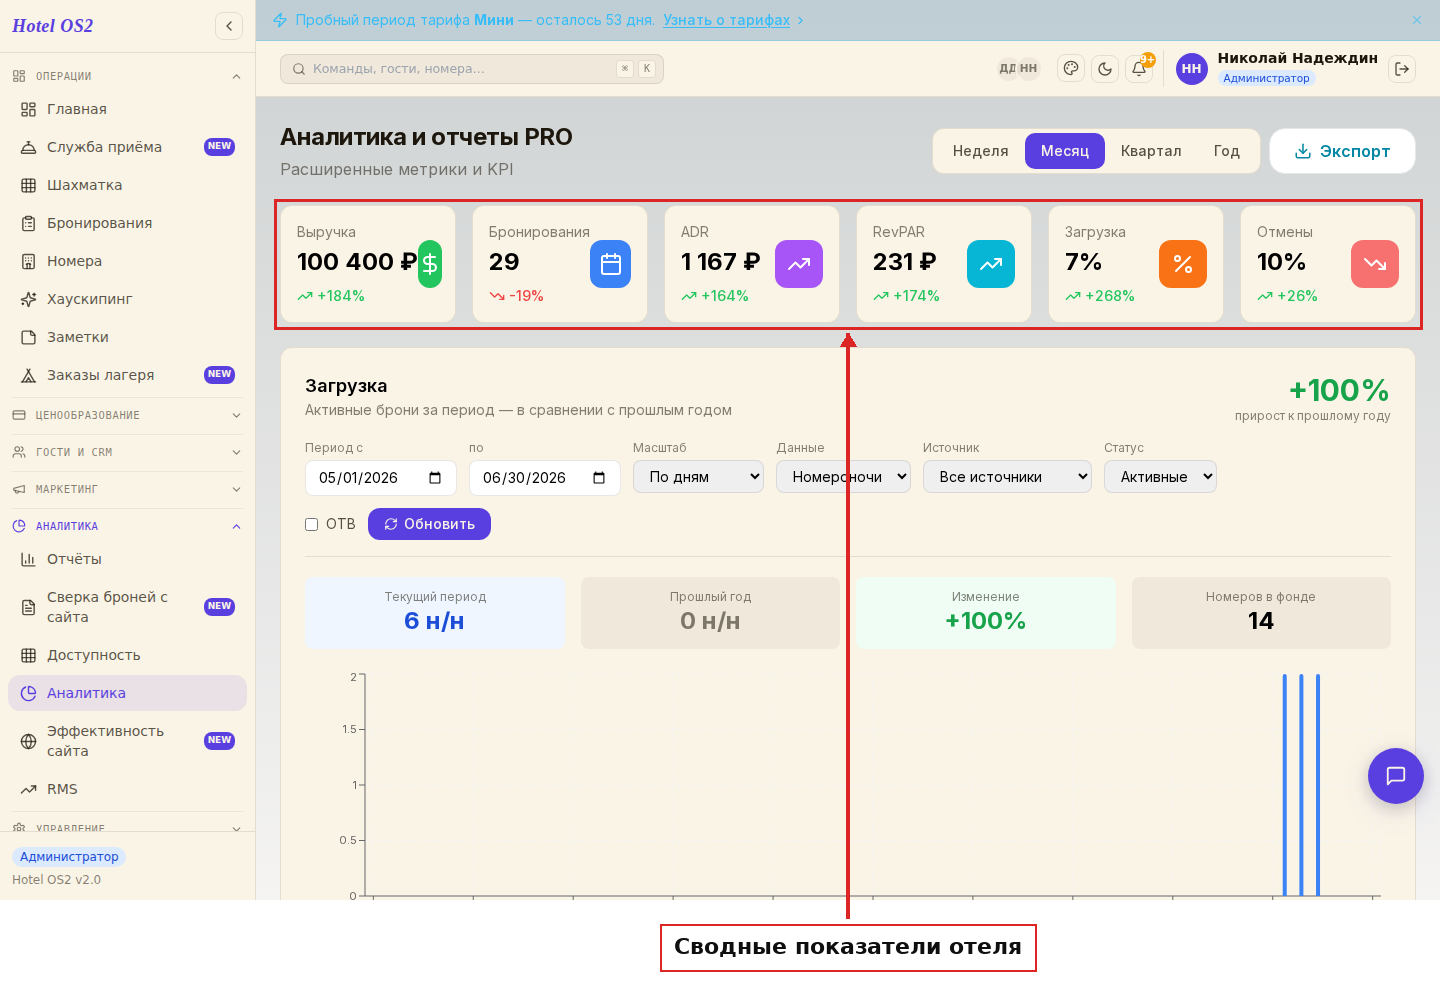The image size is (1440, 995).
Task: Click the Обновить button
Action: click(429, 524)
